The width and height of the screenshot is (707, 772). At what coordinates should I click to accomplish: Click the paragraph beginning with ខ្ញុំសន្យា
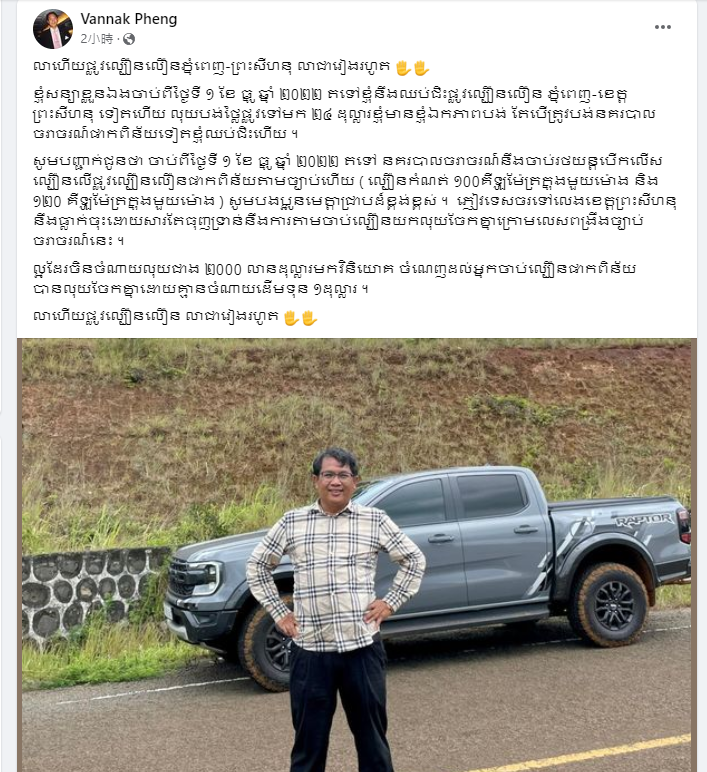345,114
